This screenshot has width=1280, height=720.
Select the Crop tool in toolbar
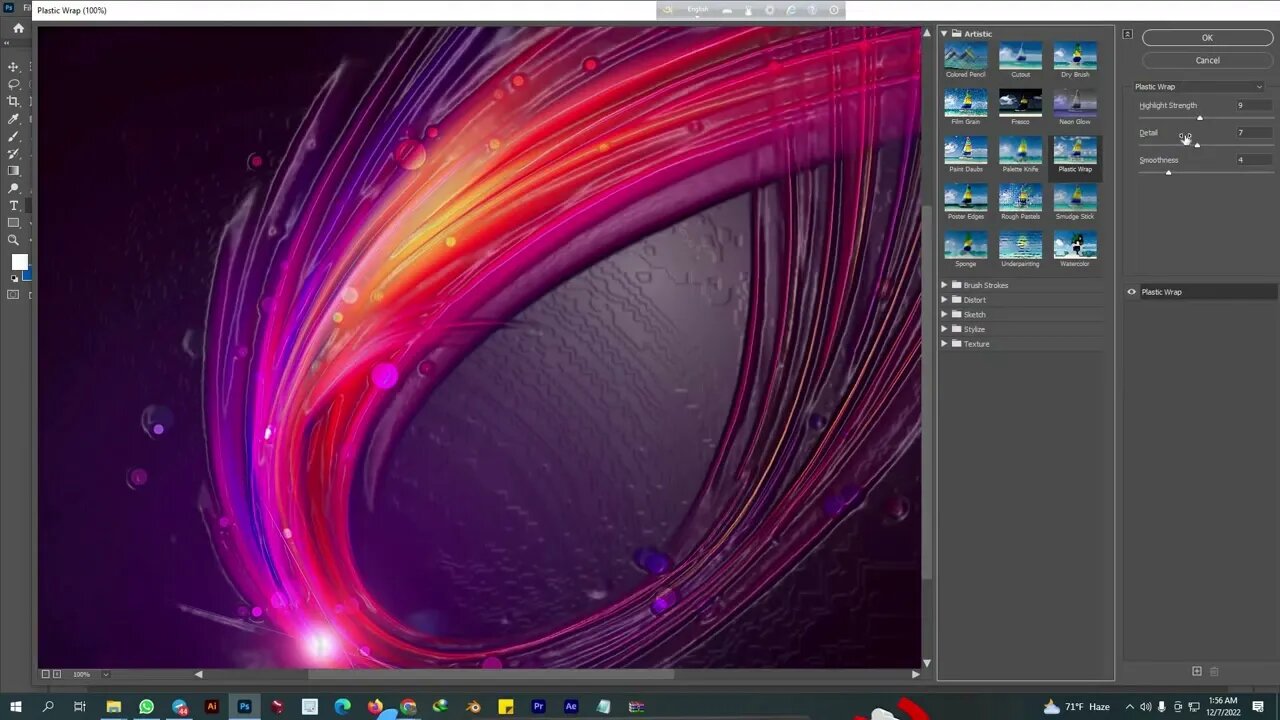(14, 101)
